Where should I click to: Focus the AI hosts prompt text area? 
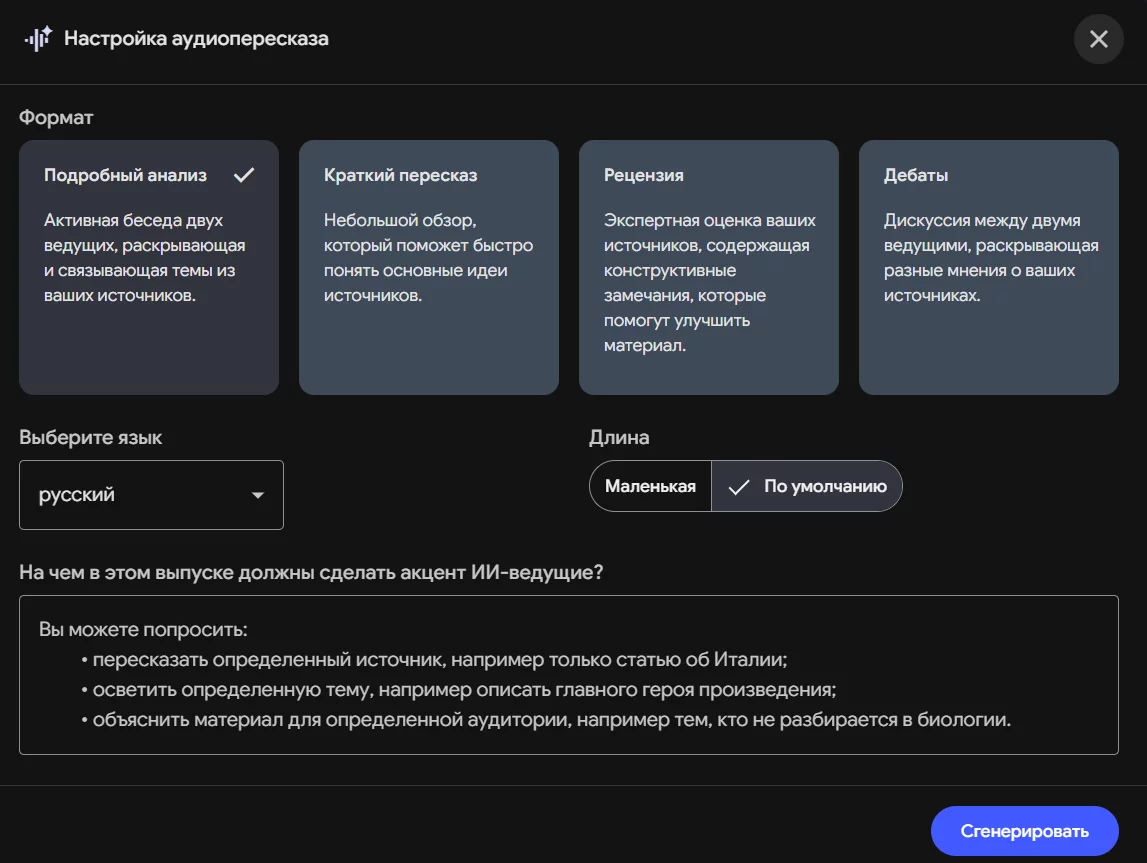pos(568,675)
